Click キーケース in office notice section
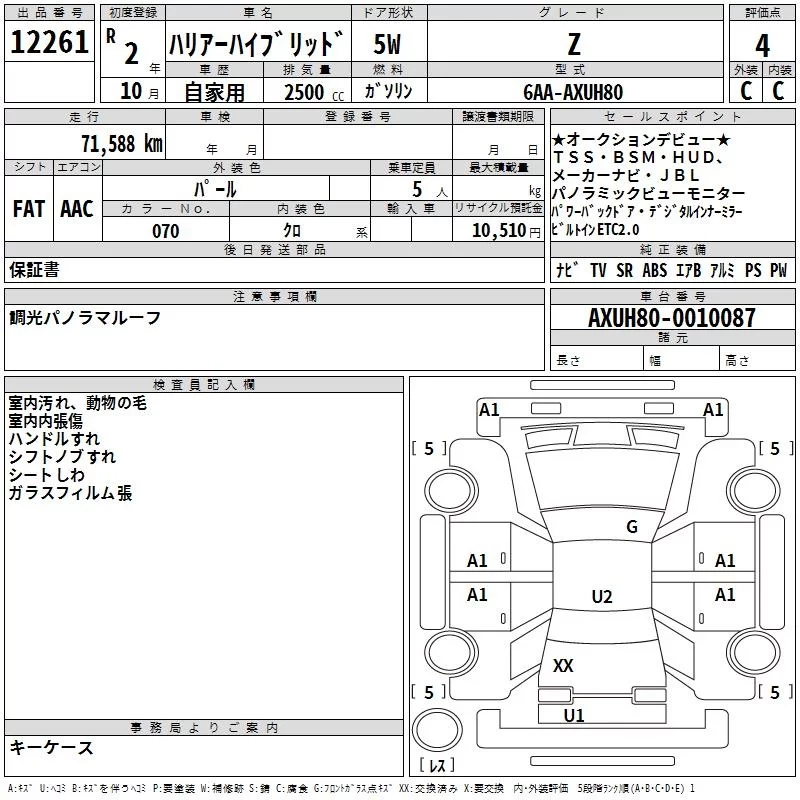This screenshot has height=800, width=800. pyautogui.click(x=52, y=747)
